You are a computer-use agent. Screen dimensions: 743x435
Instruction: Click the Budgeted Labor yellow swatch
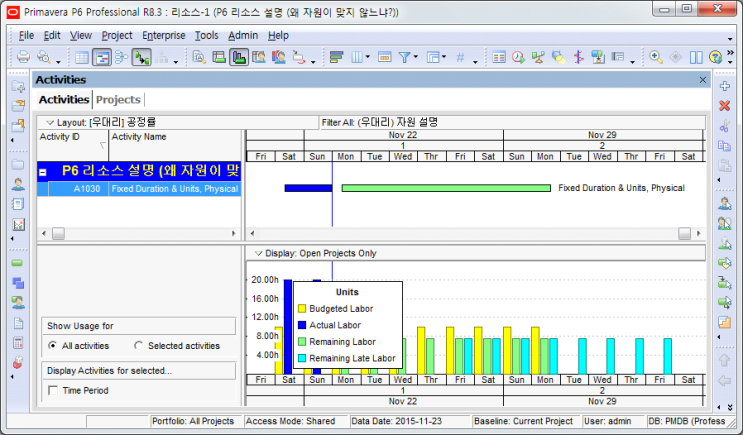302,308
